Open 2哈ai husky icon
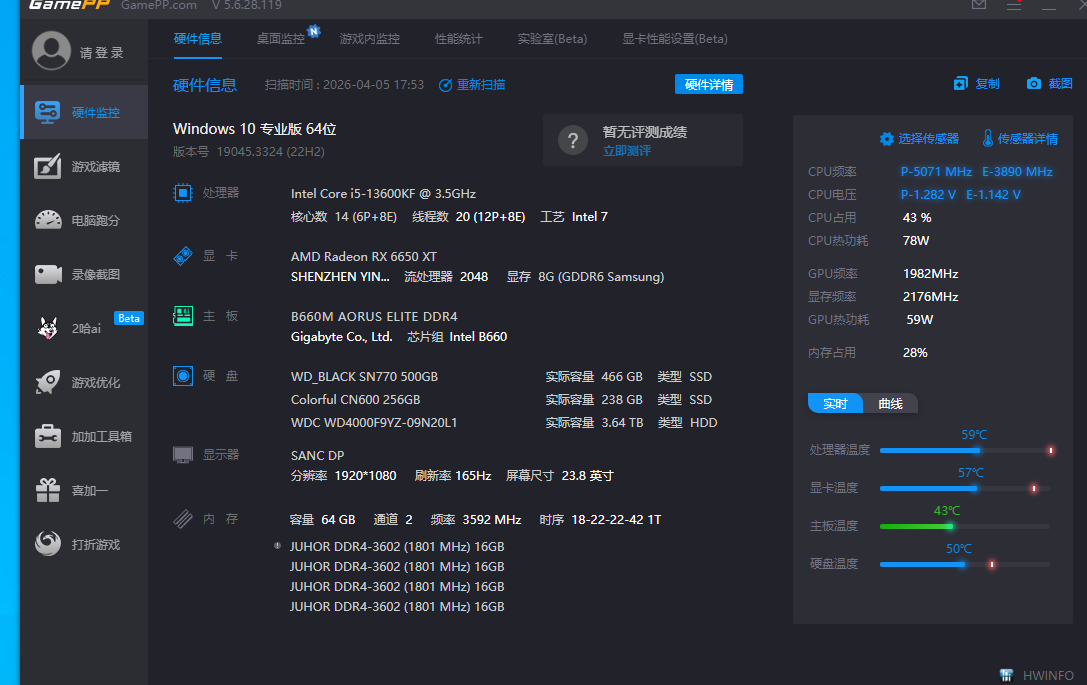The width and height of the screenshot is (1087, 685). [48, 328]
